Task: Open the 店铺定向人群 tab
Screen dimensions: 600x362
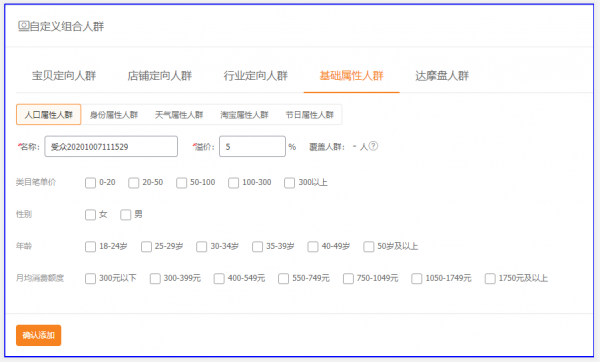Action: point(160,76)
